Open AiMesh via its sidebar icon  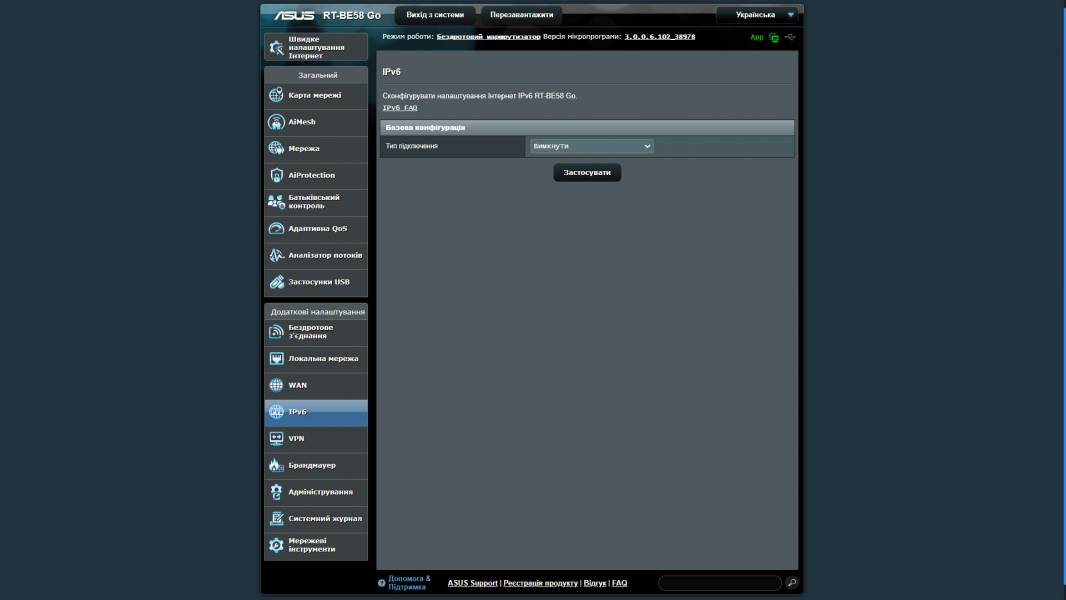point(277,122)
